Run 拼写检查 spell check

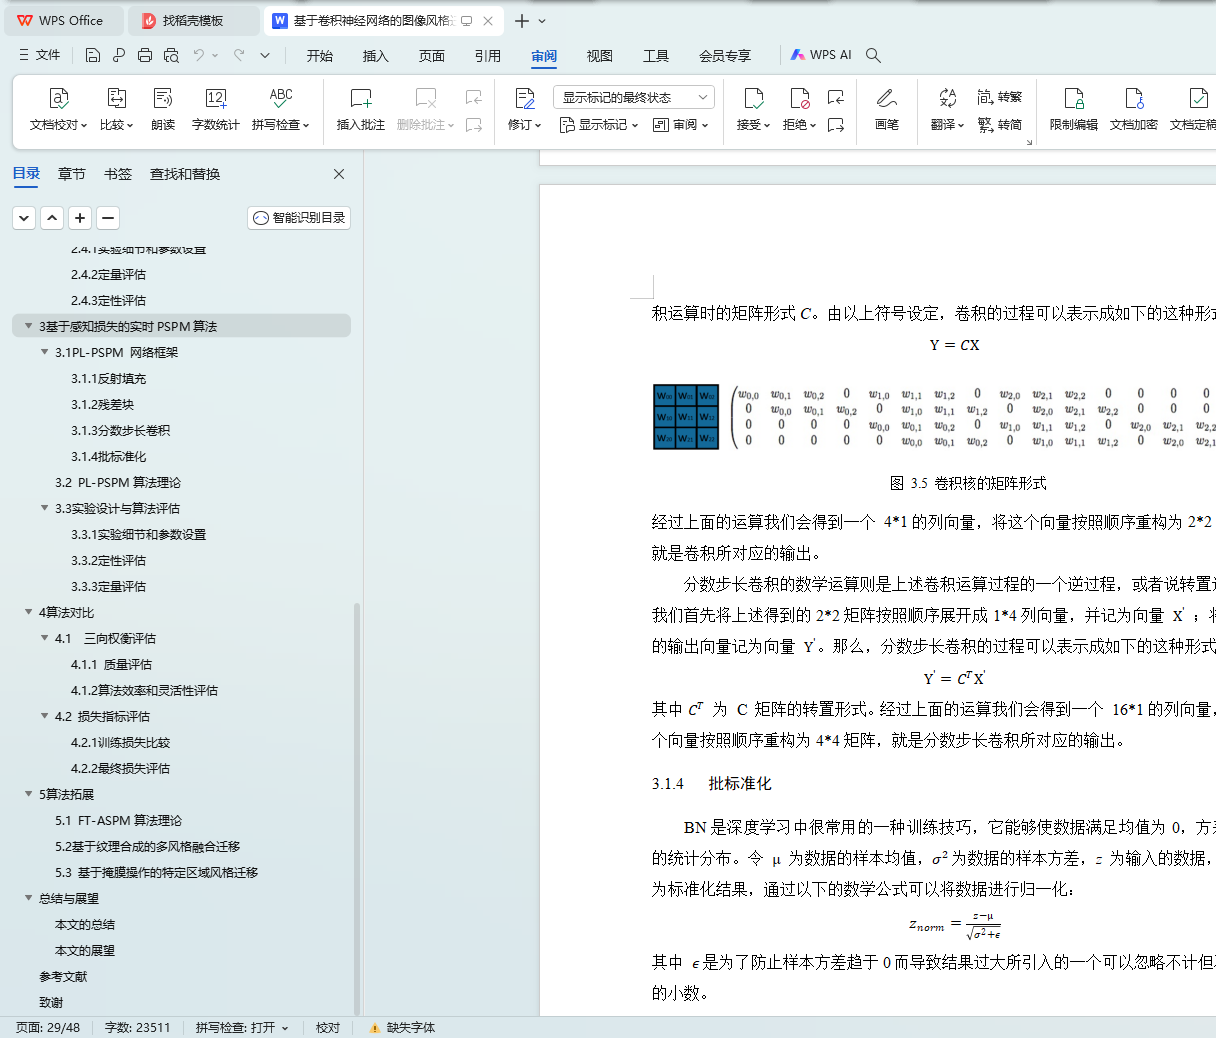tap(281, 109)
